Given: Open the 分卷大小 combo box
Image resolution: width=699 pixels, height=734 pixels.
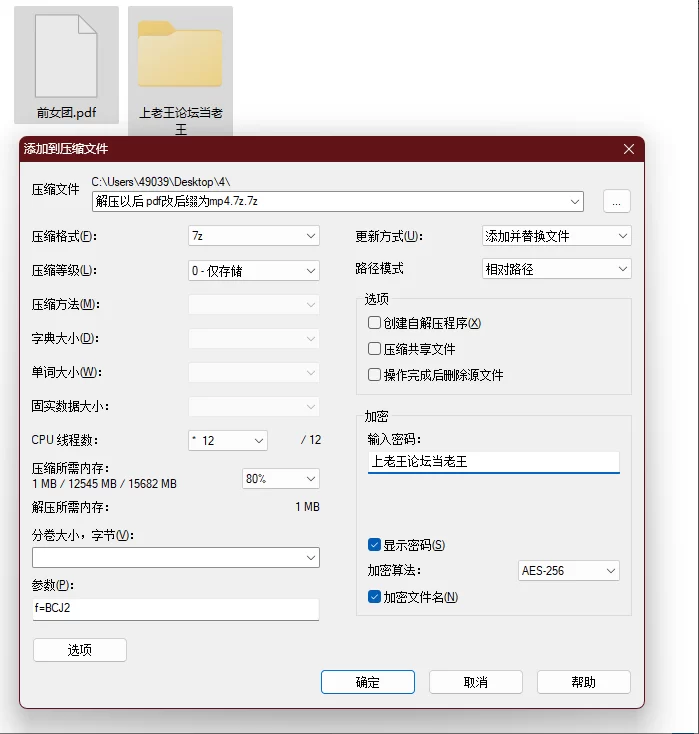Looking at the screenshot, I should click(x=176, y=558).
